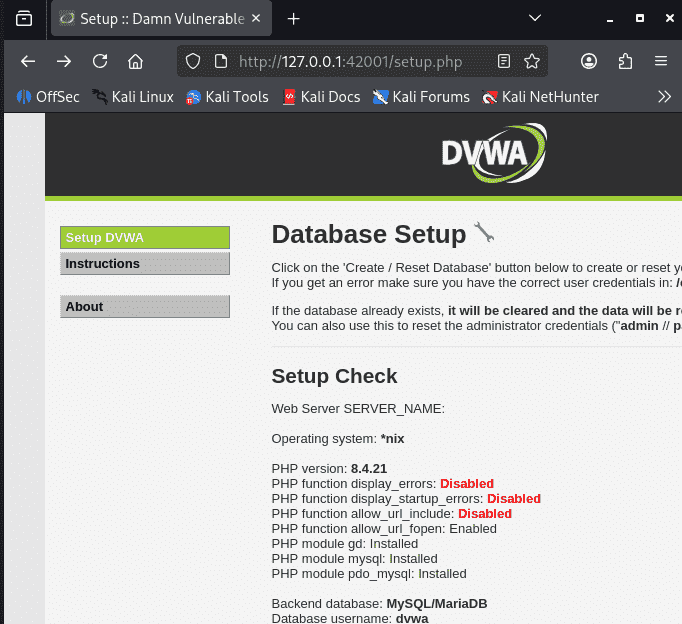View site information page icon
This screenshot has height=624, width=682.
tap(221, 61)
